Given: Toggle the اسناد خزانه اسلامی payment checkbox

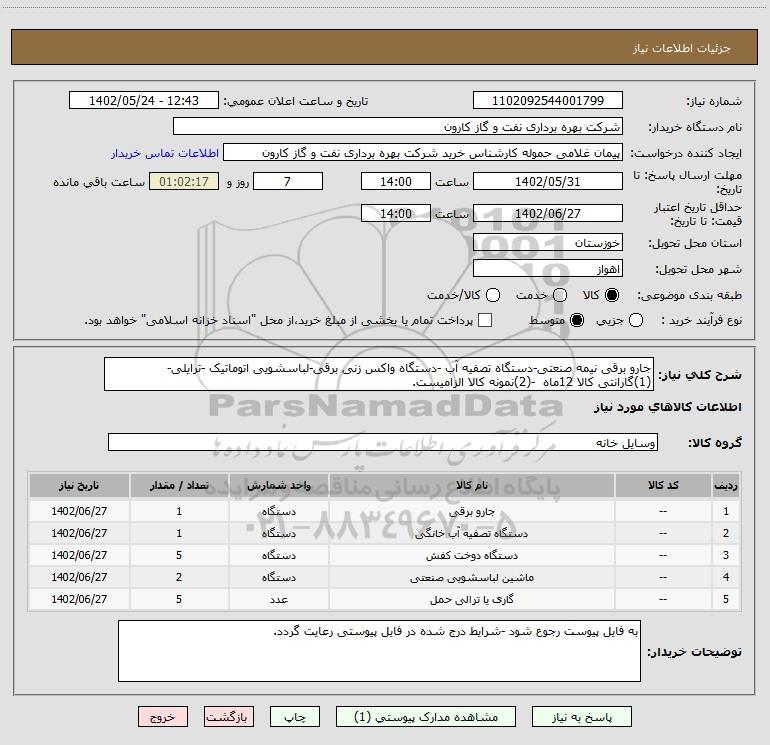Looking at the screenshot, I should [485, 320].
